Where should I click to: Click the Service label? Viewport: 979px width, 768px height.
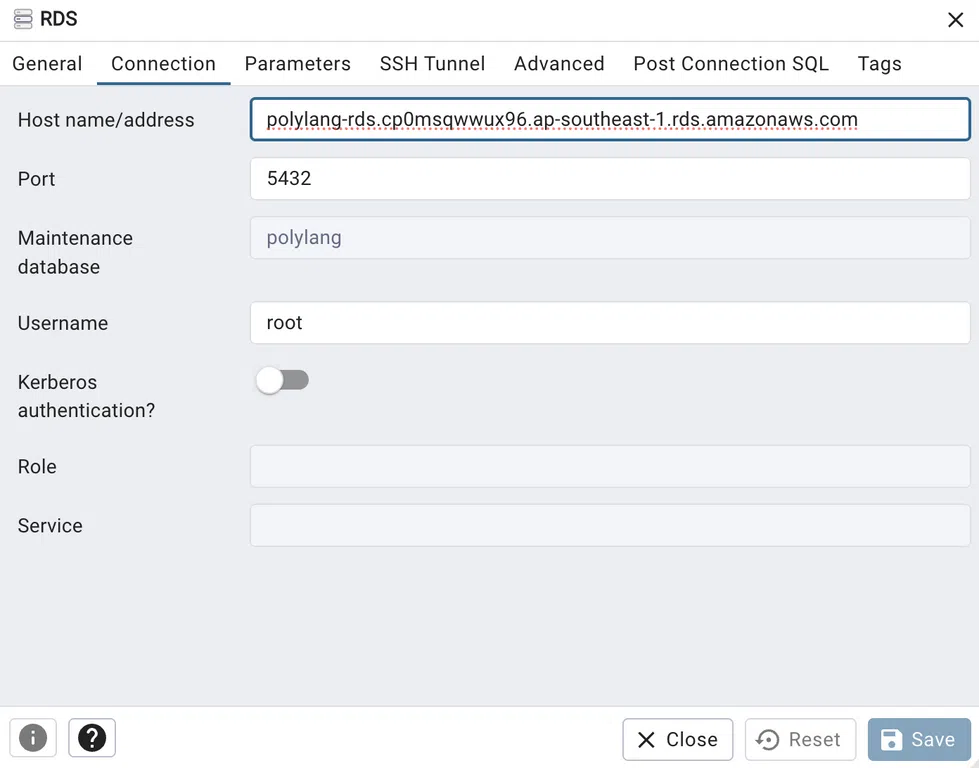tap(50, 526)
